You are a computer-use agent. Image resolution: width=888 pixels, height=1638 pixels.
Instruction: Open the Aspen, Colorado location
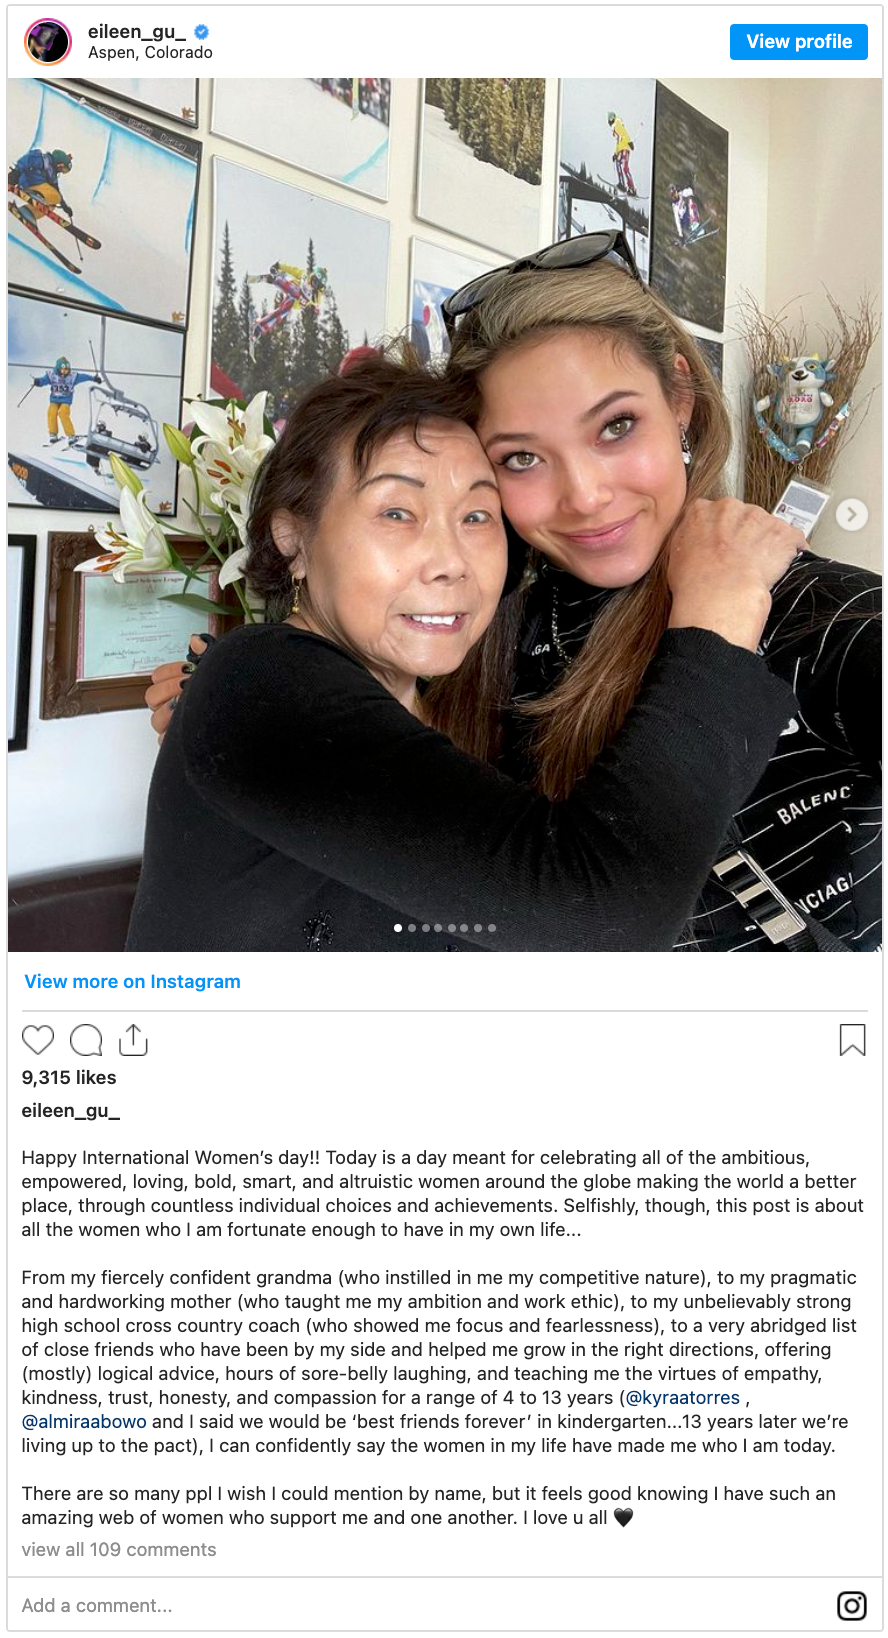point(150,53)
